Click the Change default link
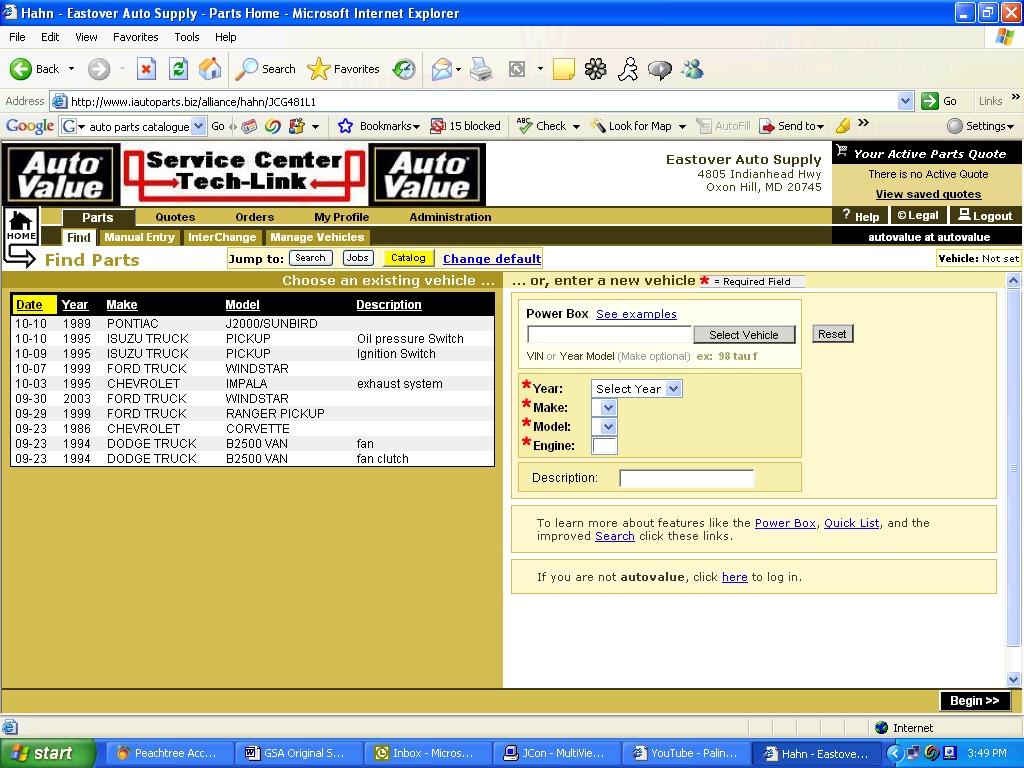Image resolution: width=1024 pixels, height=768 pixels. pos(492,259)
